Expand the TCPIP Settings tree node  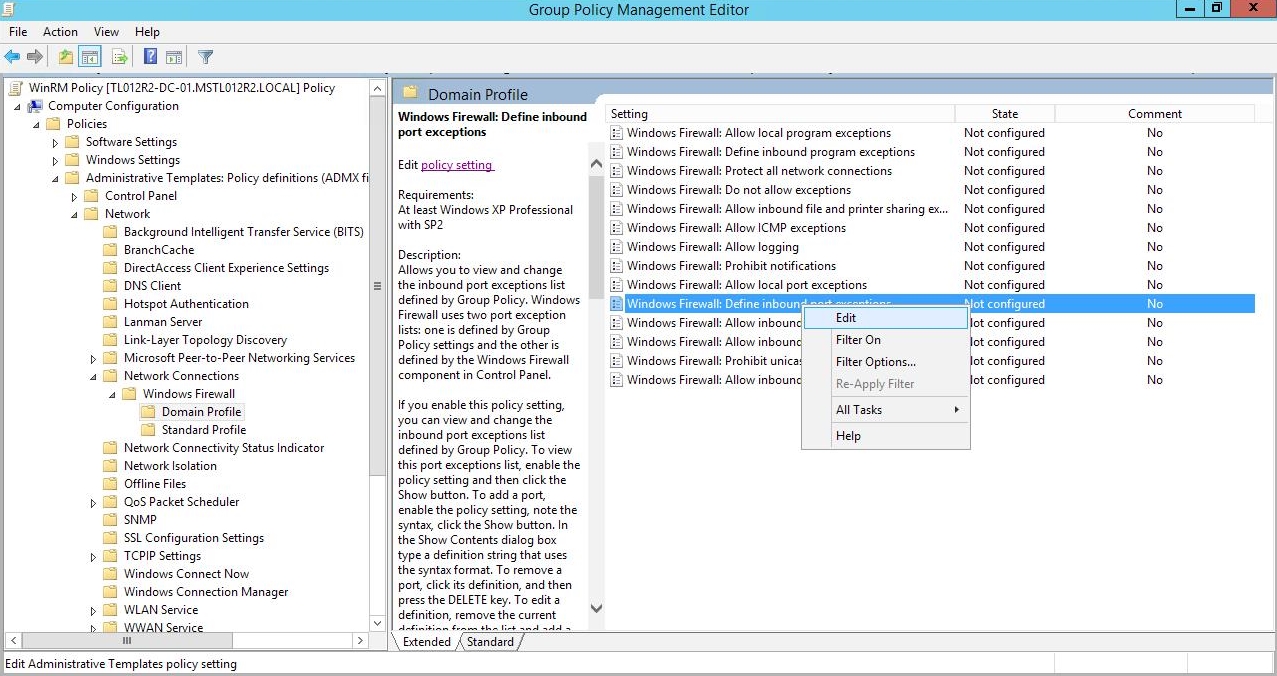[93, 557]
